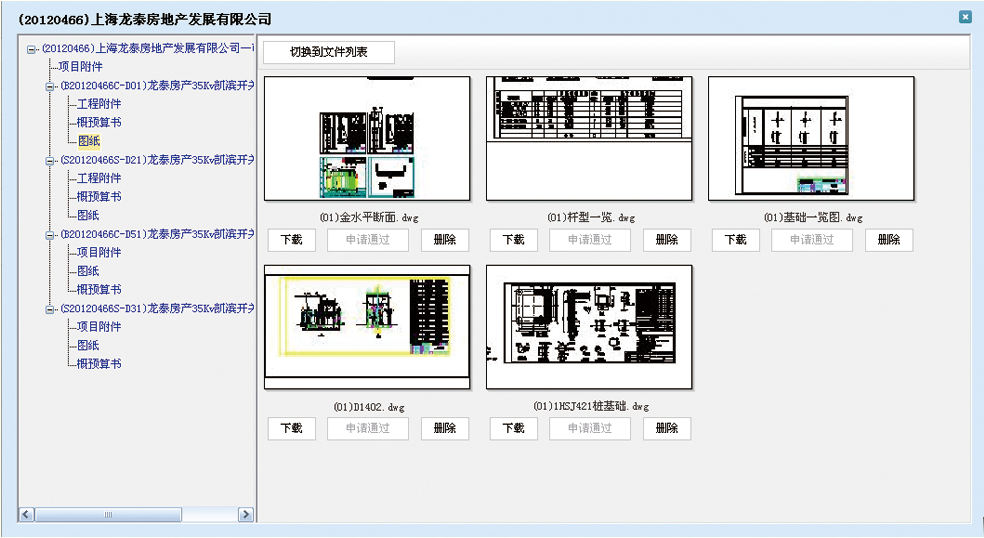Collapse the root node (20120466) in tree
Screen dimensions: 984x538
32,48
